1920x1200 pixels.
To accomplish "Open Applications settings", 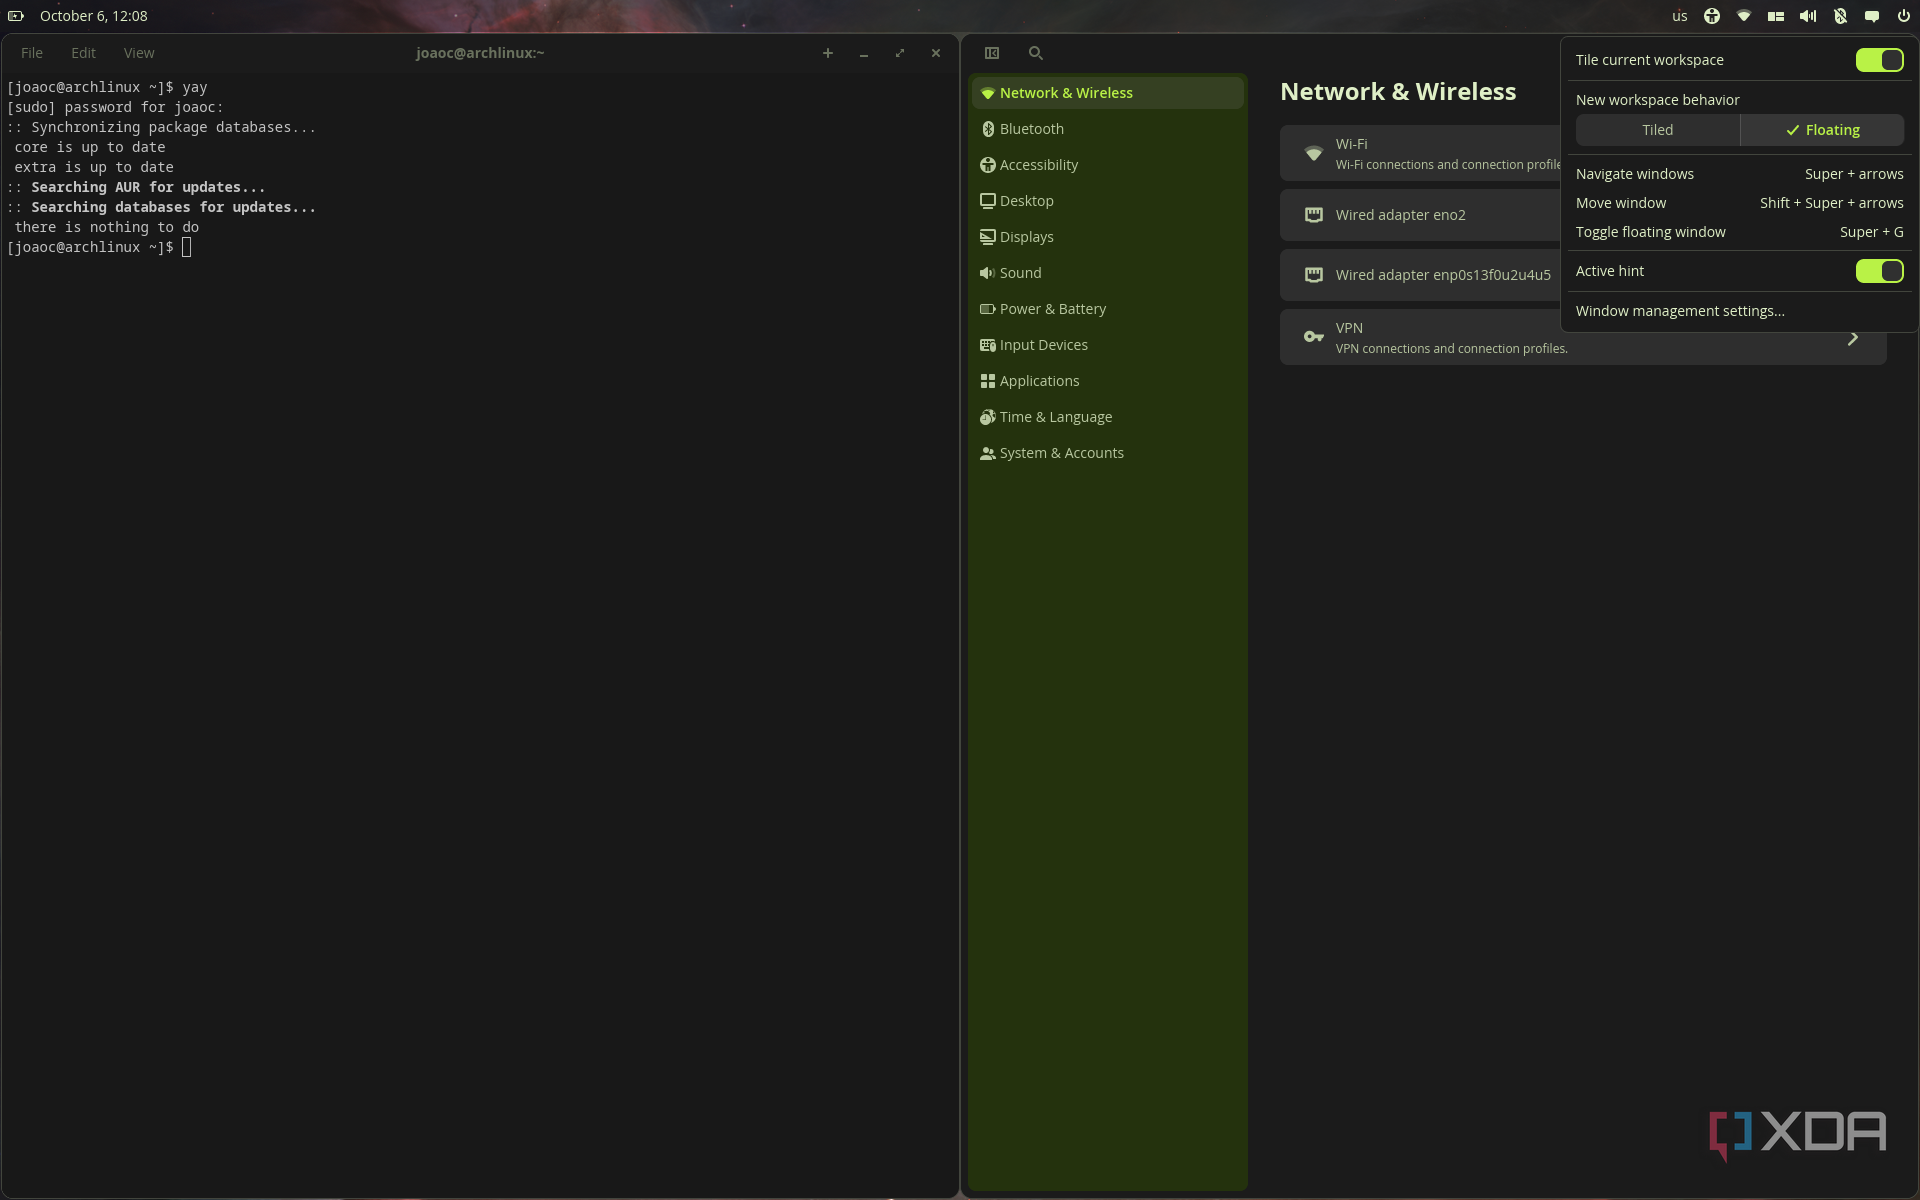I will (1107, 381).
